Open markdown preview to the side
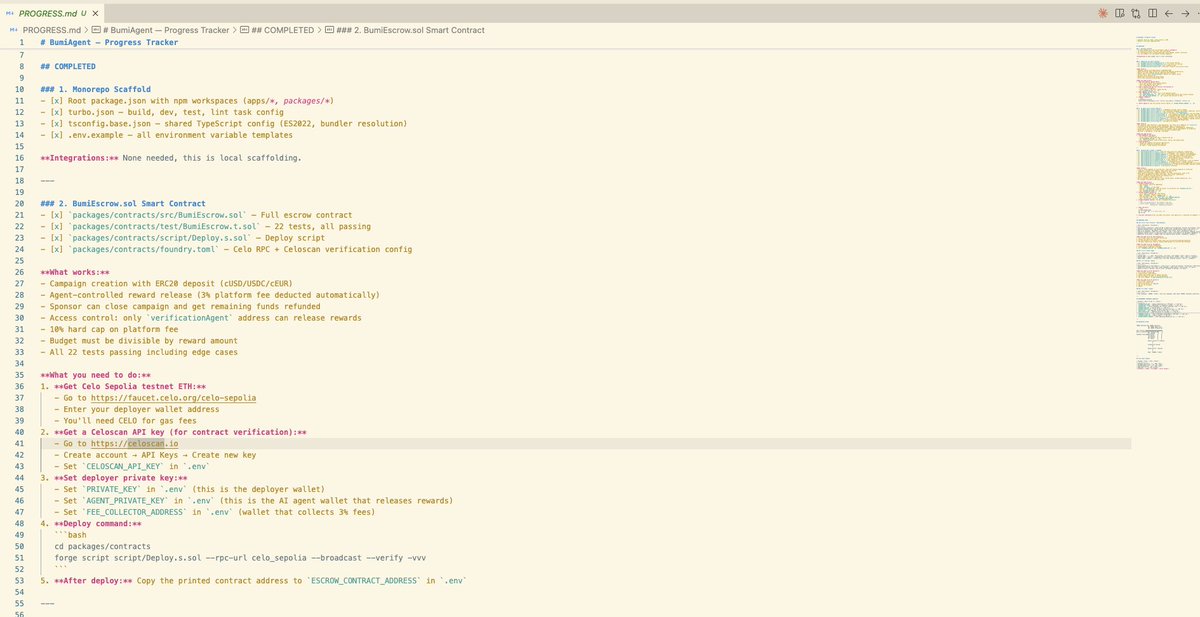The width and height of the screenshot is (1200, 617). click(x=1118, y=13)
